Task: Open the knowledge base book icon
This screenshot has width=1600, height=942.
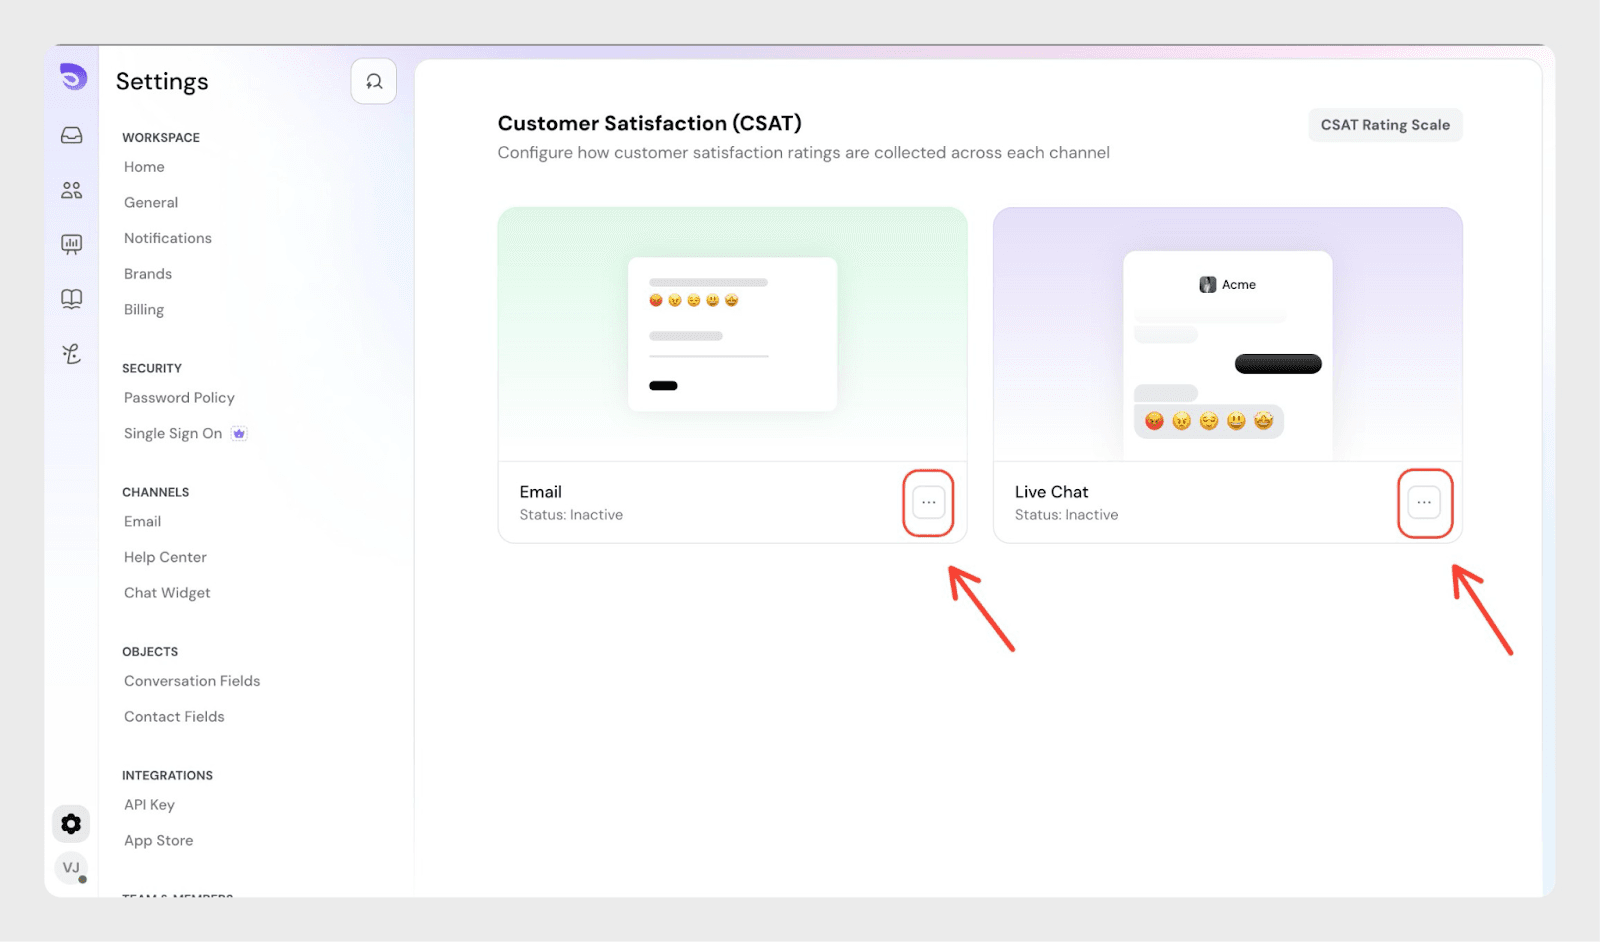Action: (72, 299)
